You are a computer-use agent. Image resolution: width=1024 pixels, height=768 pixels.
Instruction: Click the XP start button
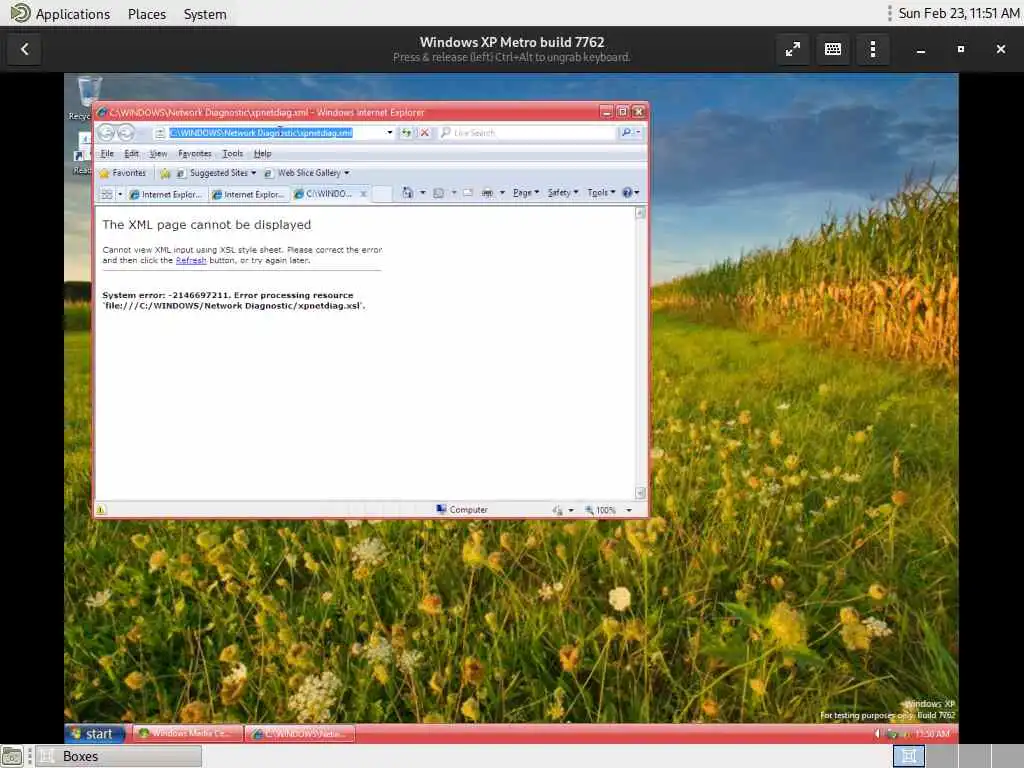pos(95,734)
